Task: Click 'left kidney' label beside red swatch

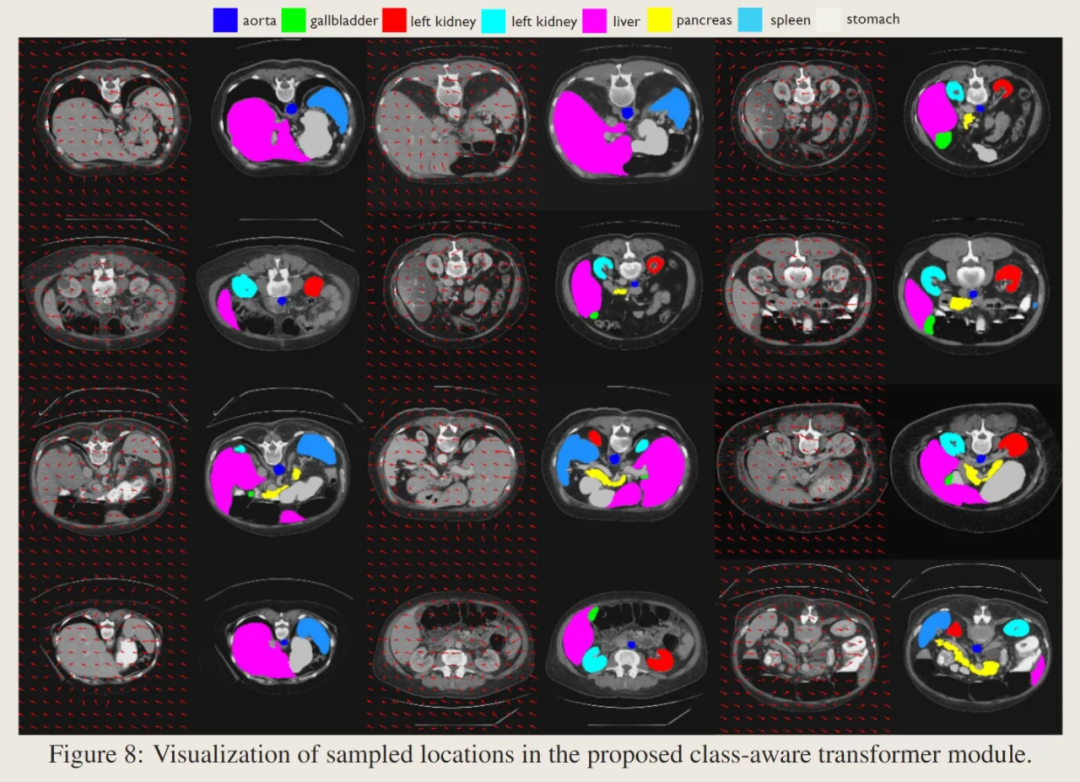Action: point(443,21)
